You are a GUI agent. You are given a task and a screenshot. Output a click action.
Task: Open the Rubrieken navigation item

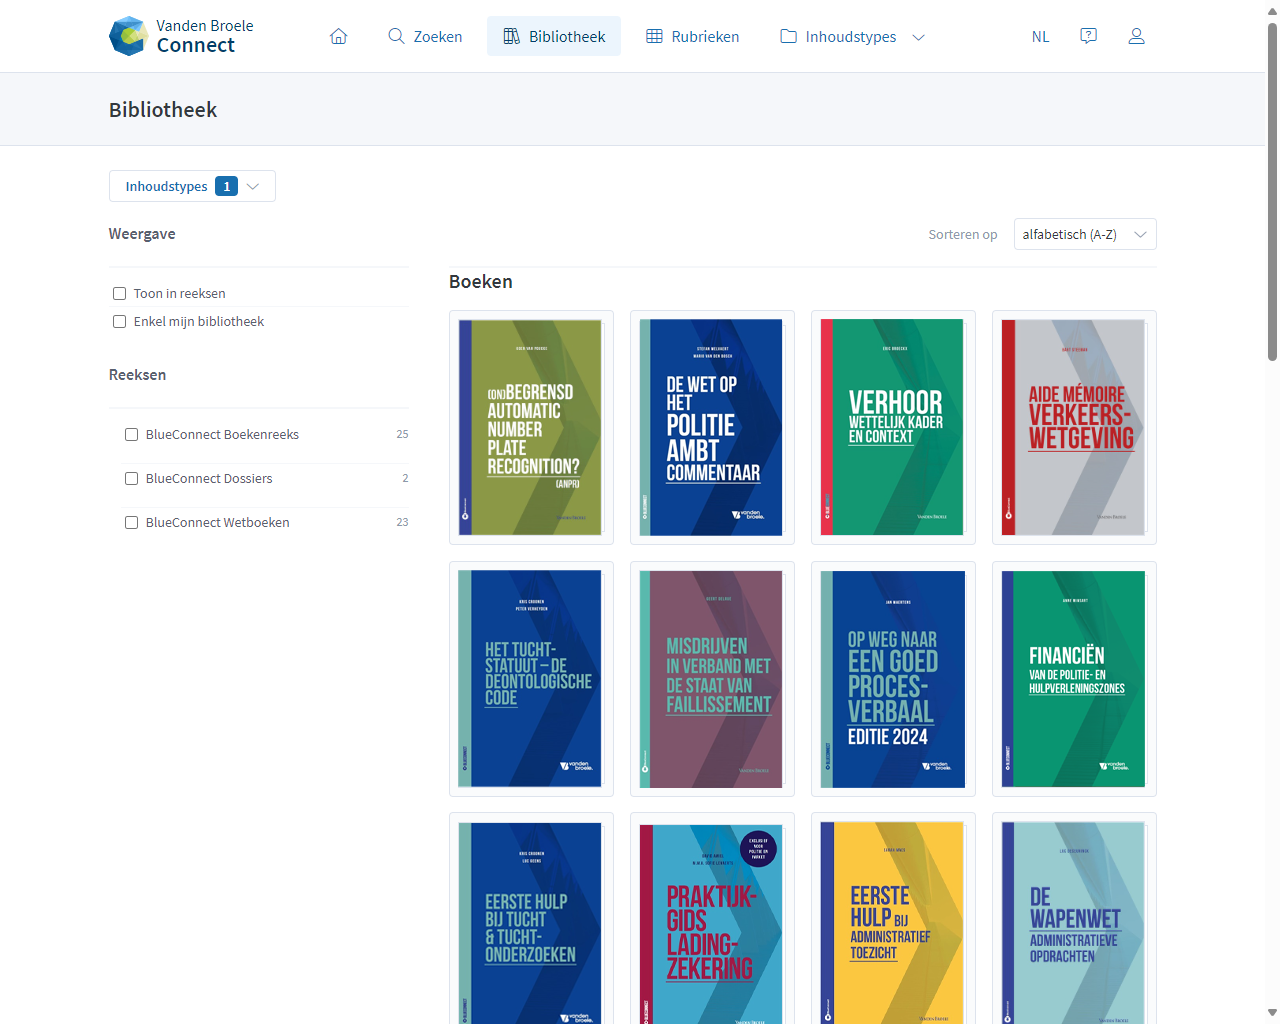(x=693, y=36)
